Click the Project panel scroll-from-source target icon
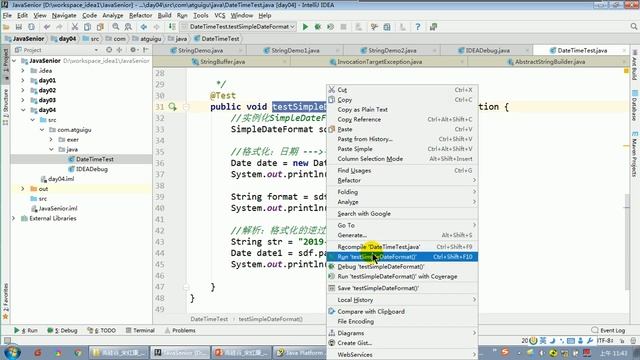This screenshot has height=360, width=640. click(109, 50)
